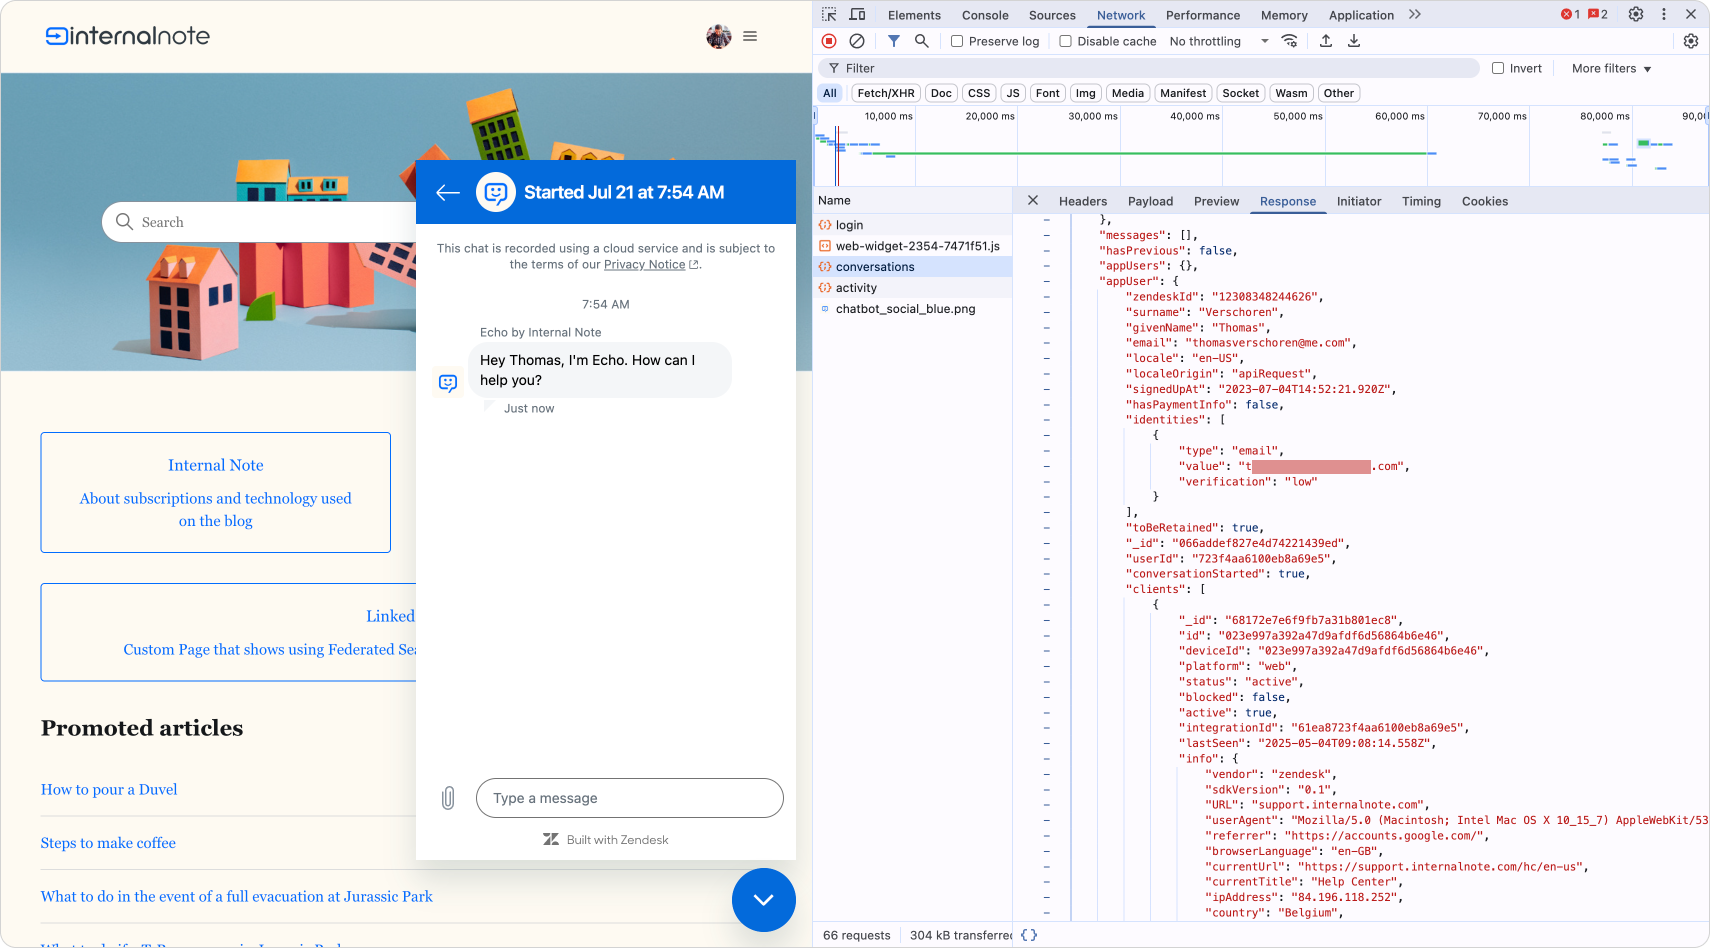Stop recording the network log
The image size is (1710, 948).
point(829,41)
